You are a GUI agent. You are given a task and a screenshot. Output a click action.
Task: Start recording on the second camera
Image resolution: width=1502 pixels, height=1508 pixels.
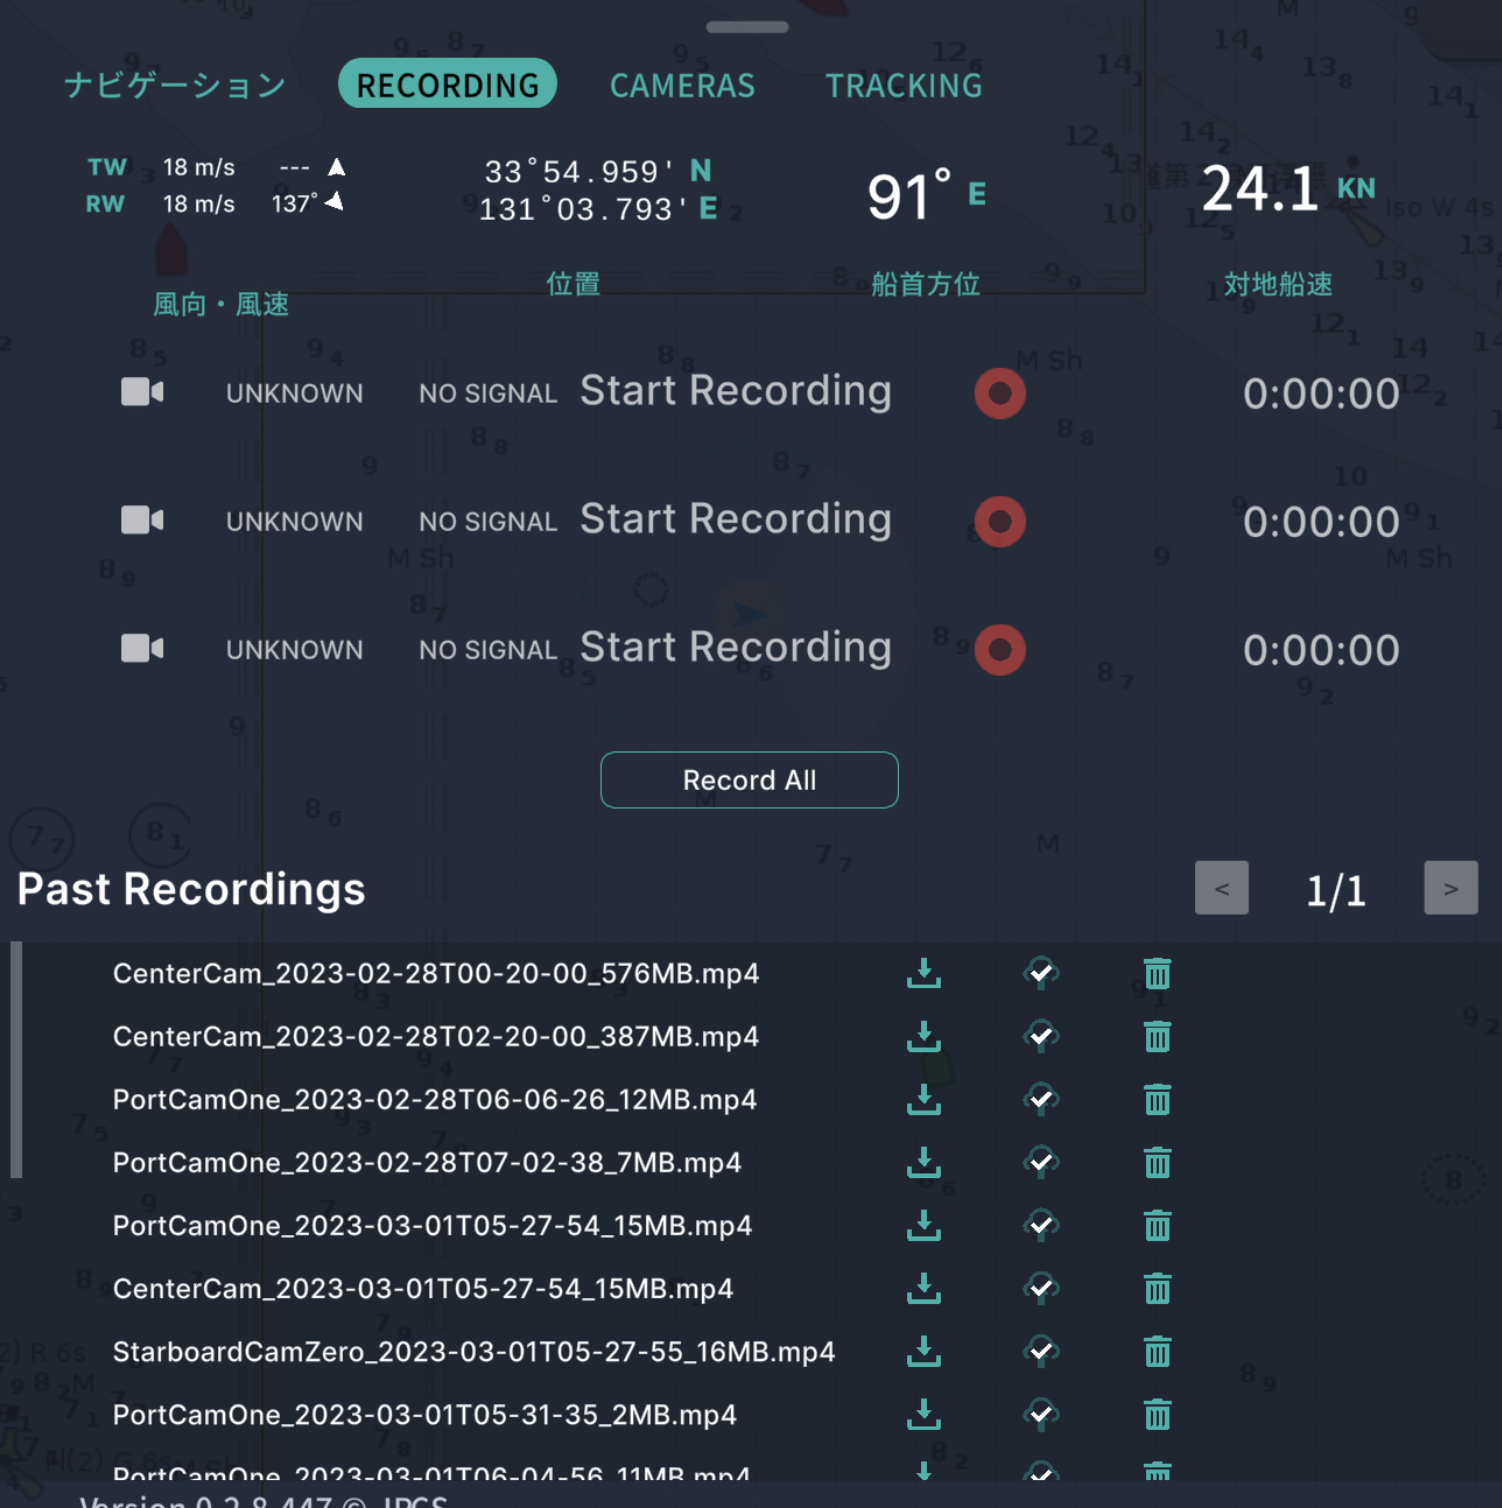click(x=999, y=521)
